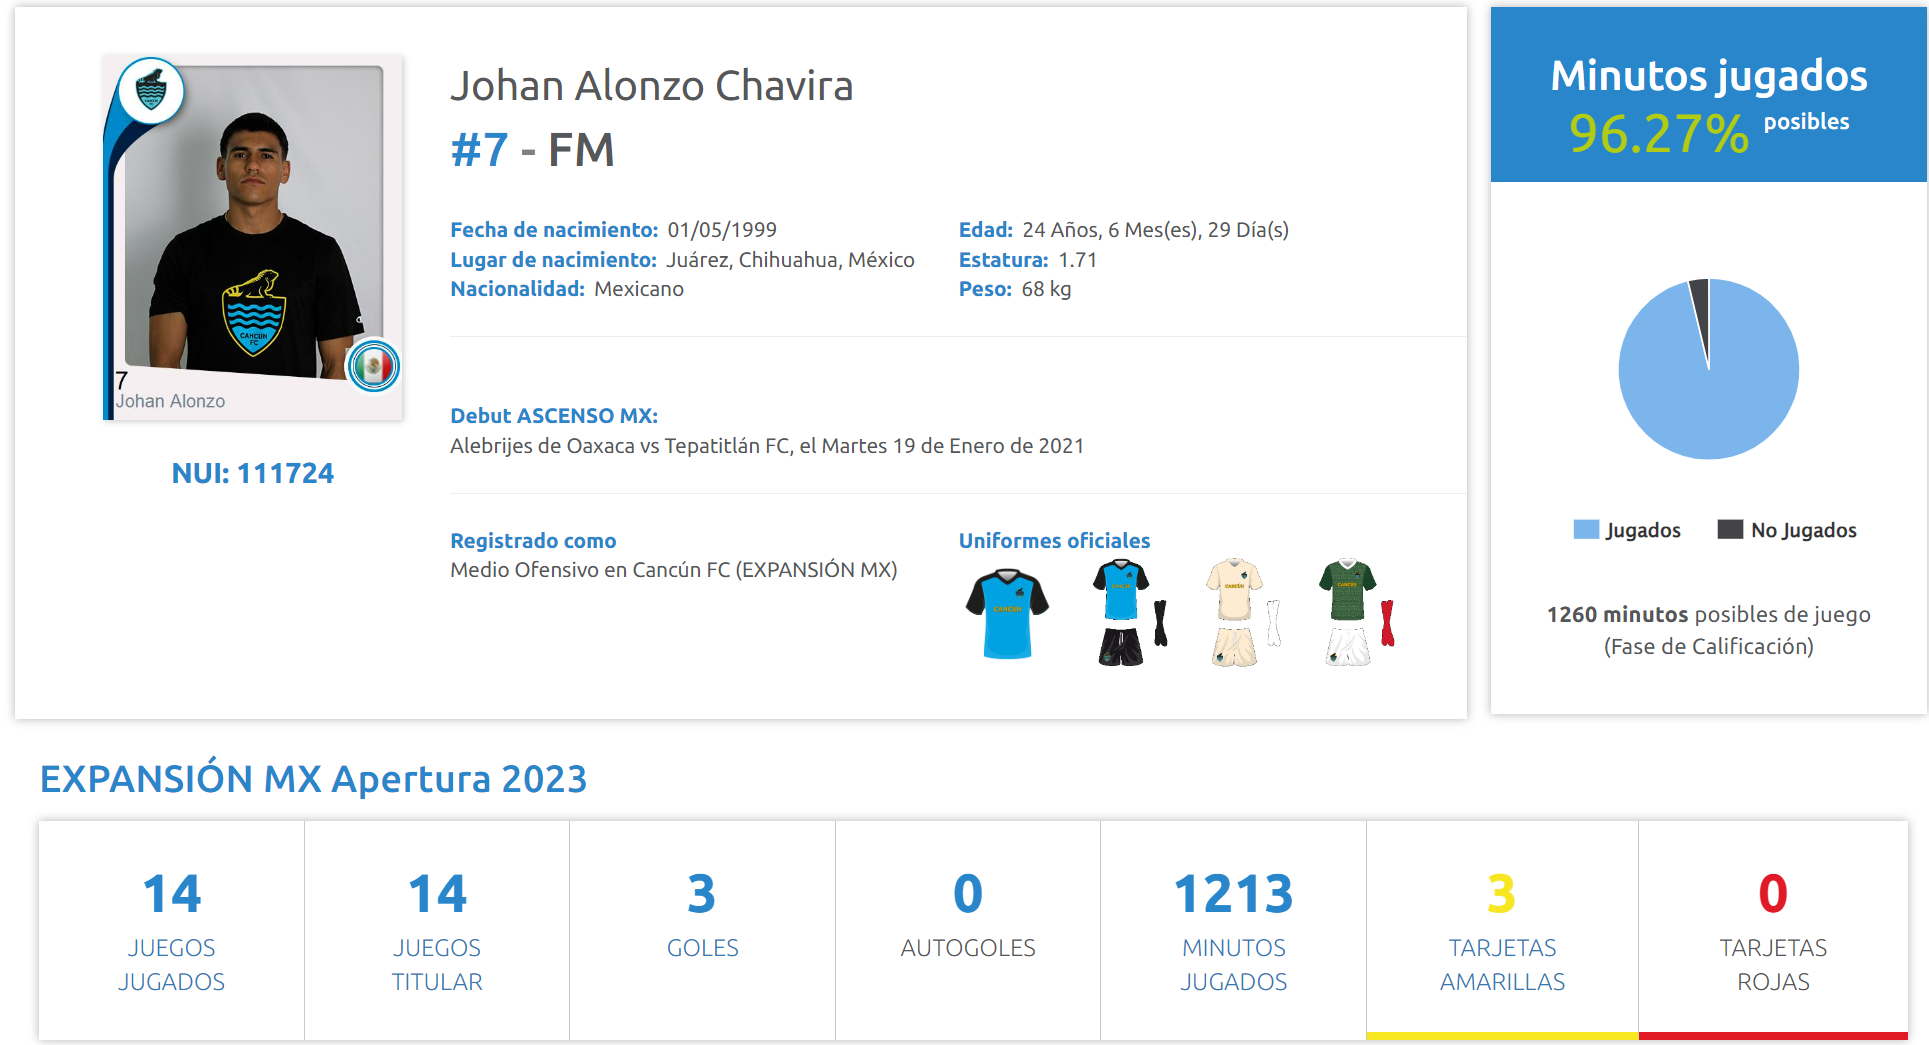Select the green third uniform
Image resolution: width=1929 pixels, height=1045 pixels.
(1356, 613)
